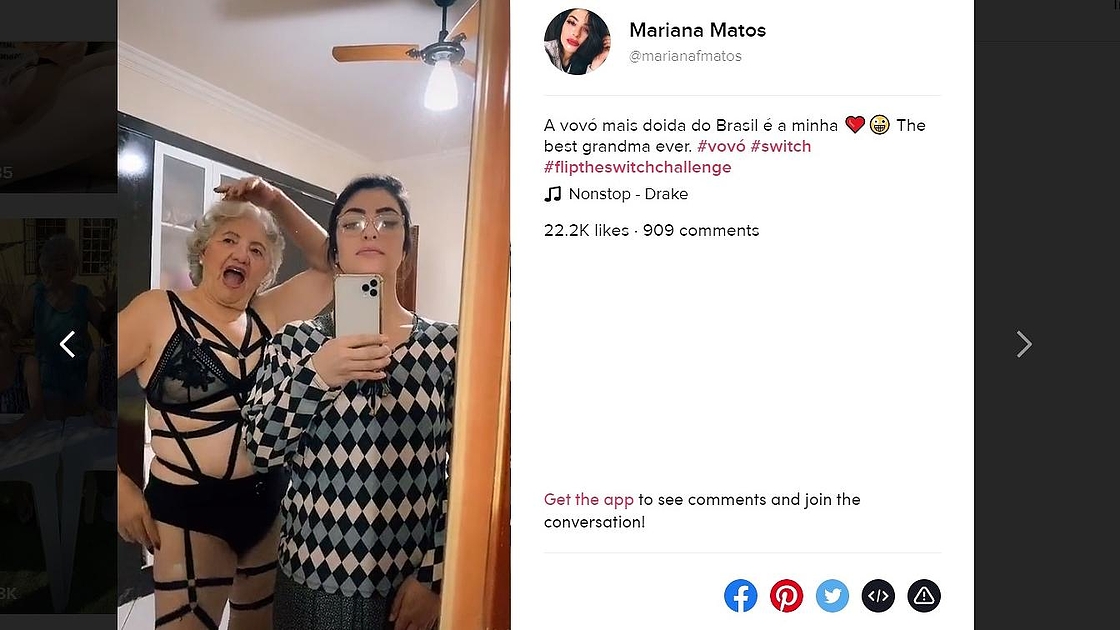Click the Mariana Matos display name
Screen dimensions: 1120x630
tap(697, 30)
